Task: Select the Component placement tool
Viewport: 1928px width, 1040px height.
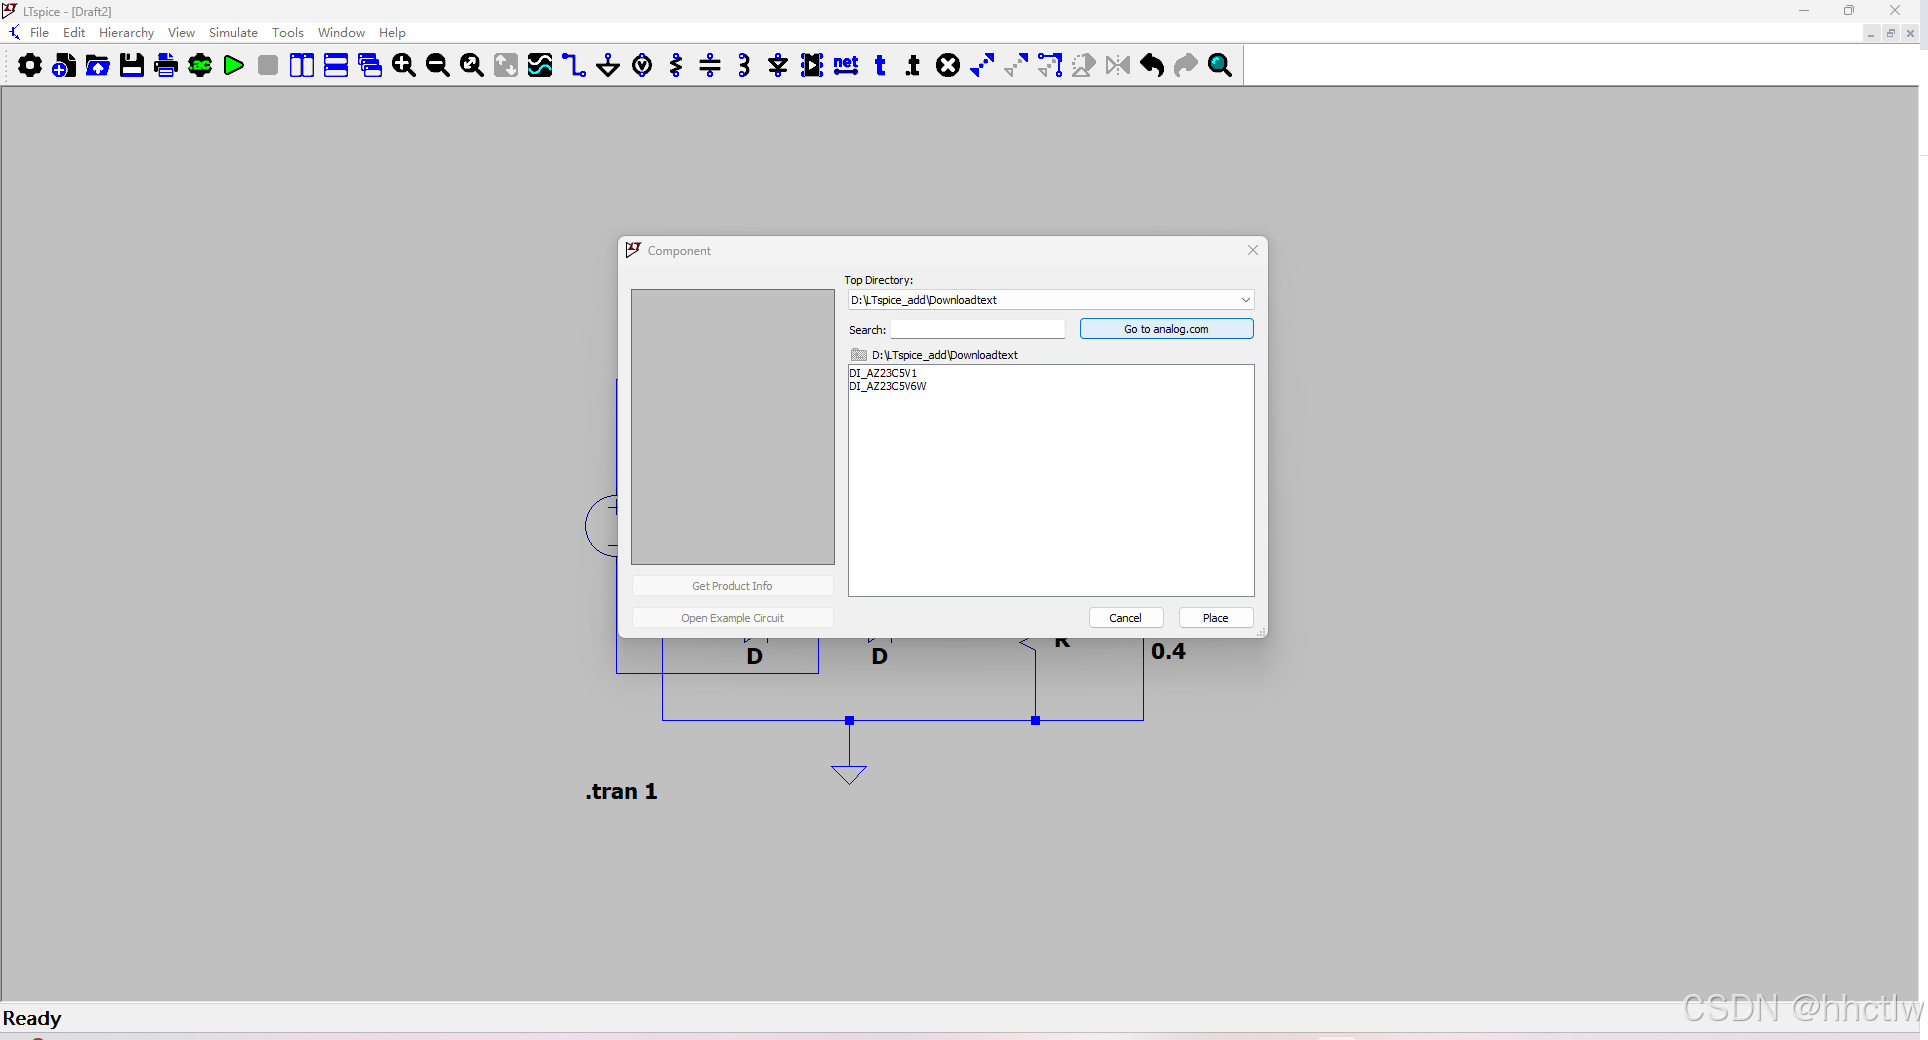Action: click(x=812, y=66)
